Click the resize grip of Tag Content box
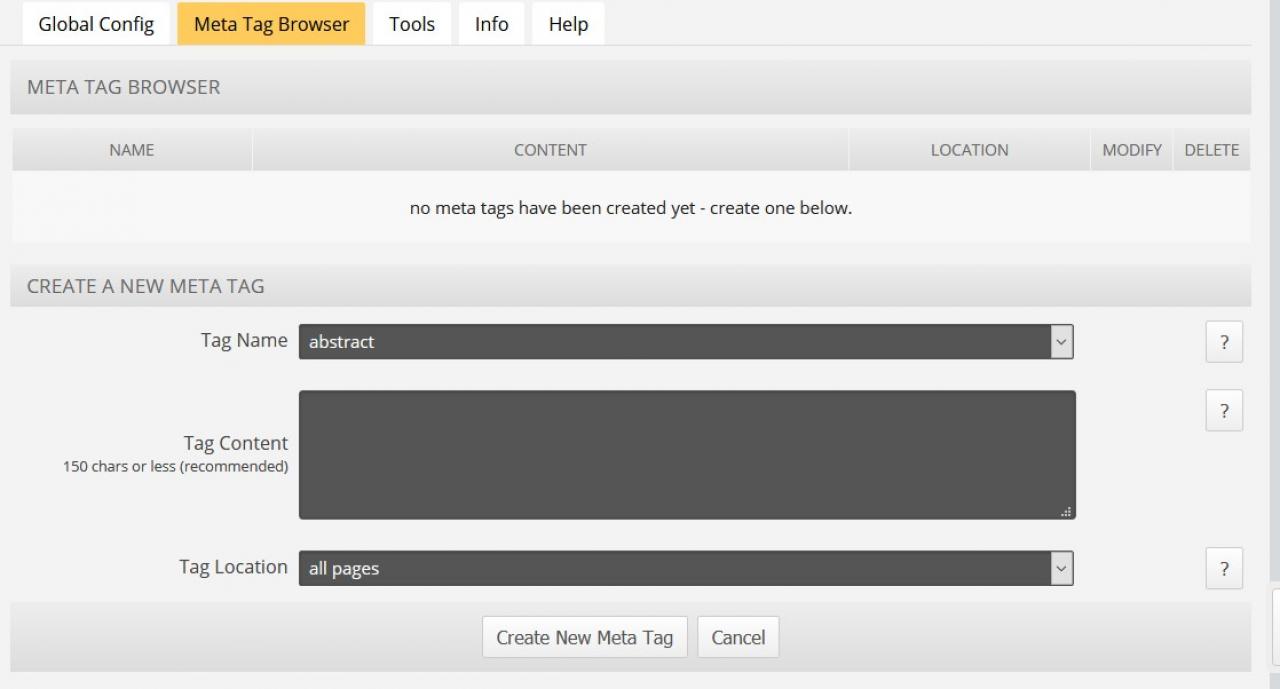1280x689 pixels. click(x=1067, y=511)
